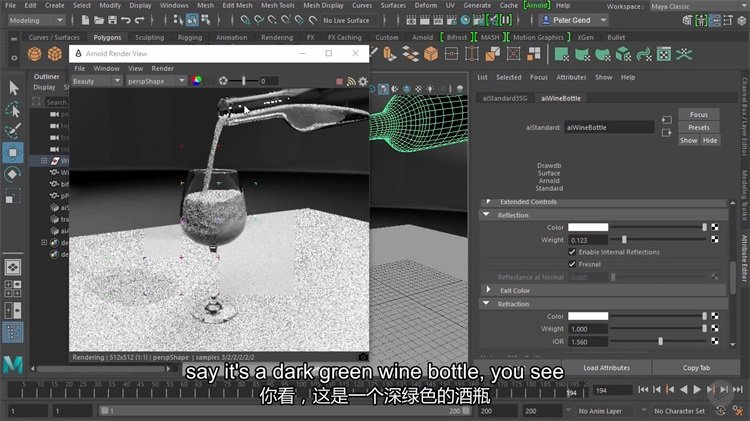Image resolution: width=750 pixels, height=421 pixels.
Task: Click map button for Refraction Color
Action: 715,316
